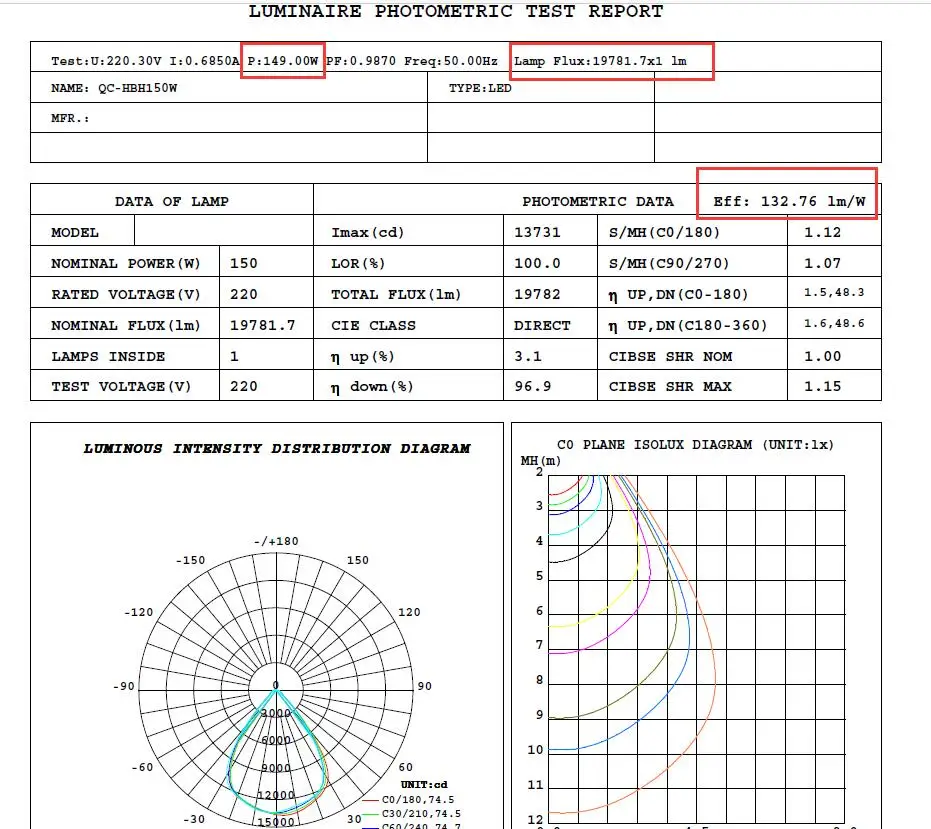Viewport: 931px width, 829px height.
Task: Click the "-/+180" polar angle label
Action: 276,542
